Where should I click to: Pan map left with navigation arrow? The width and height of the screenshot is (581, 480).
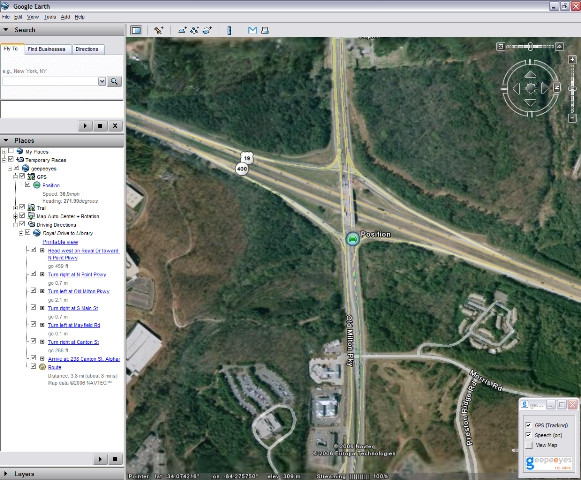pyautogui.click(x=516, y=88)
